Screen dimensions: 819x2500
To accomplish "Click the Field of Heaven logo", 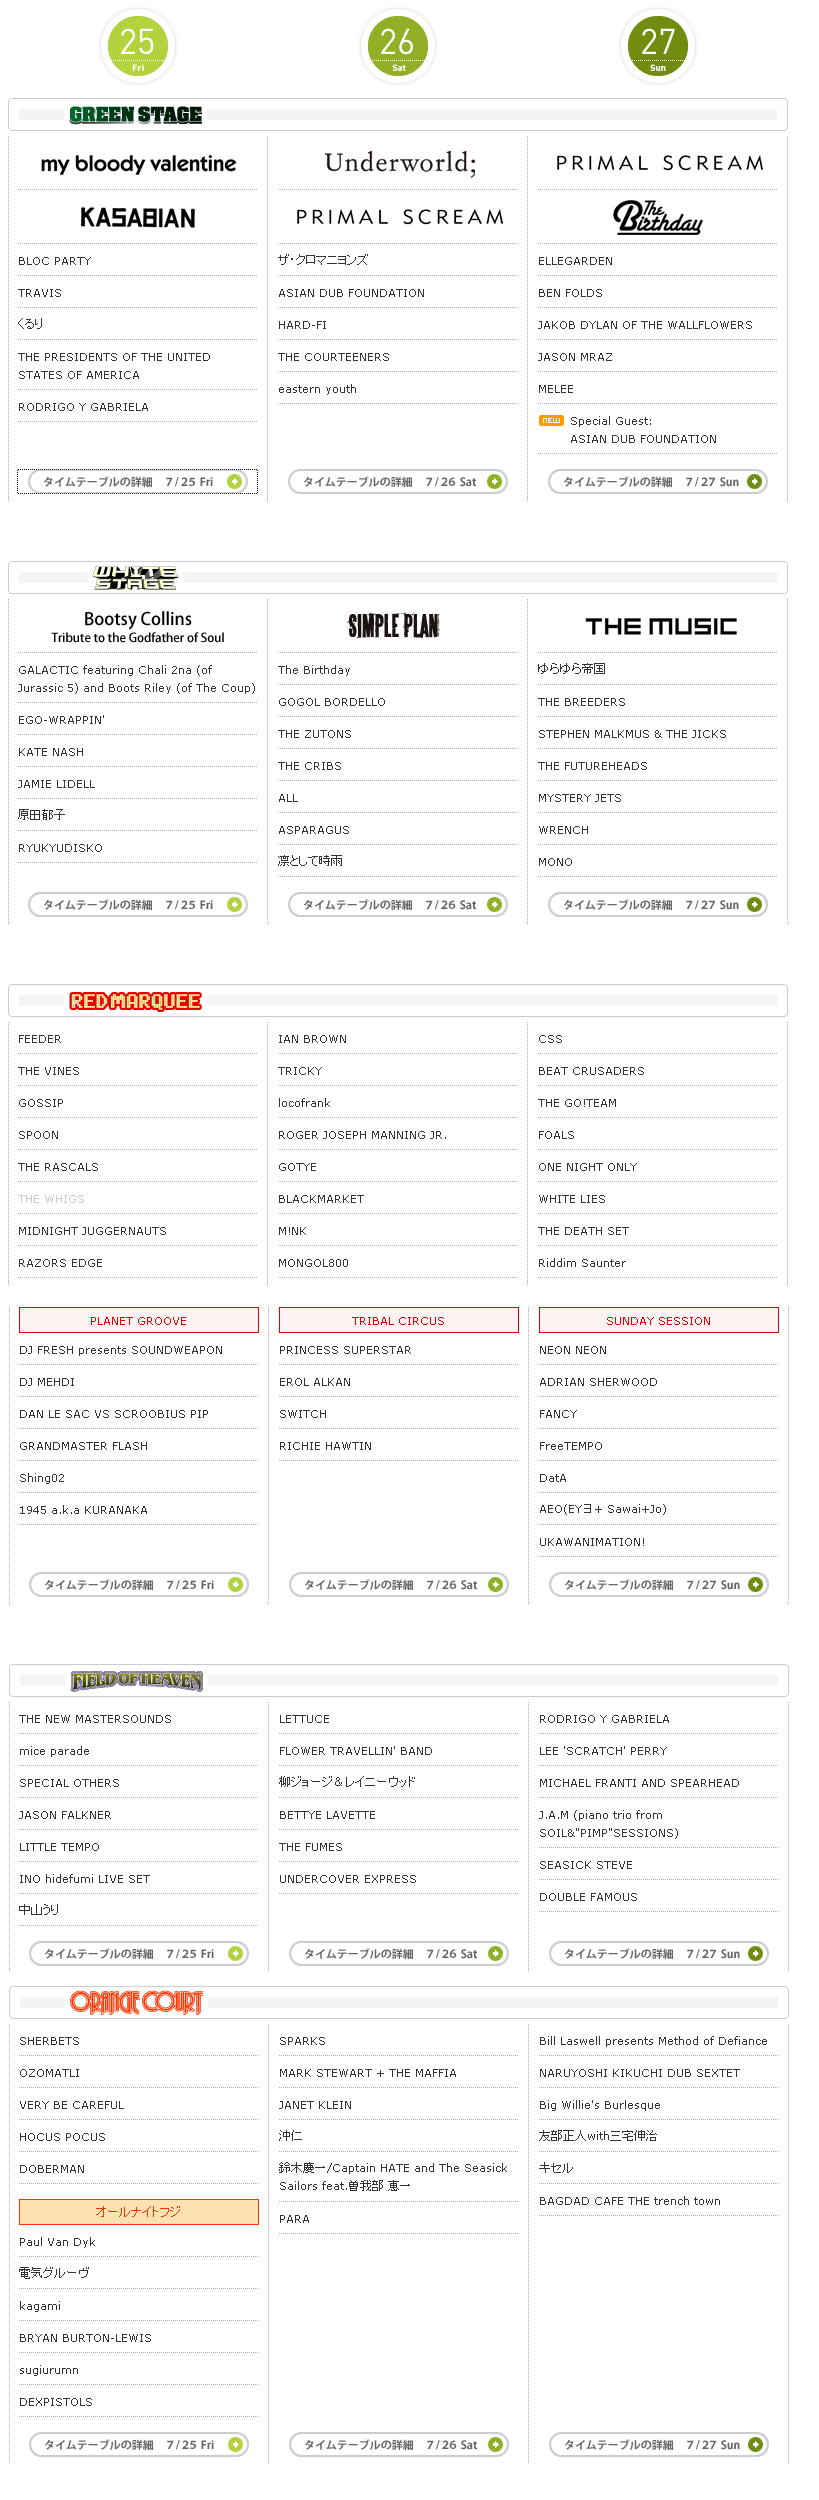I will (137, 1681).
